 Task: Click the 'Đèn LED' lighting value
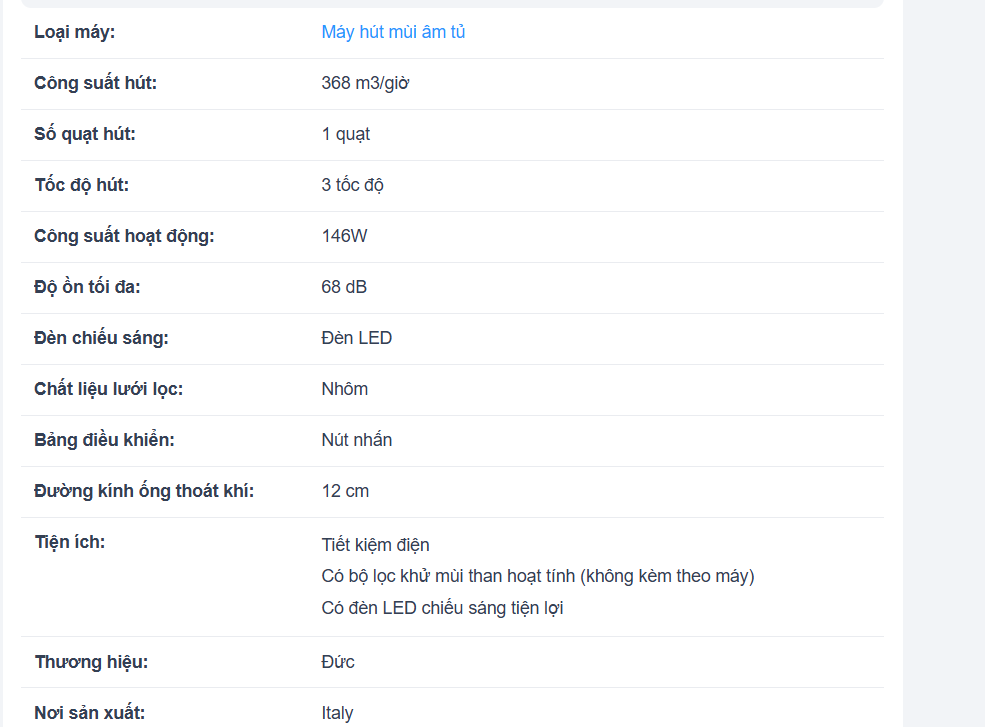point(356,338)
